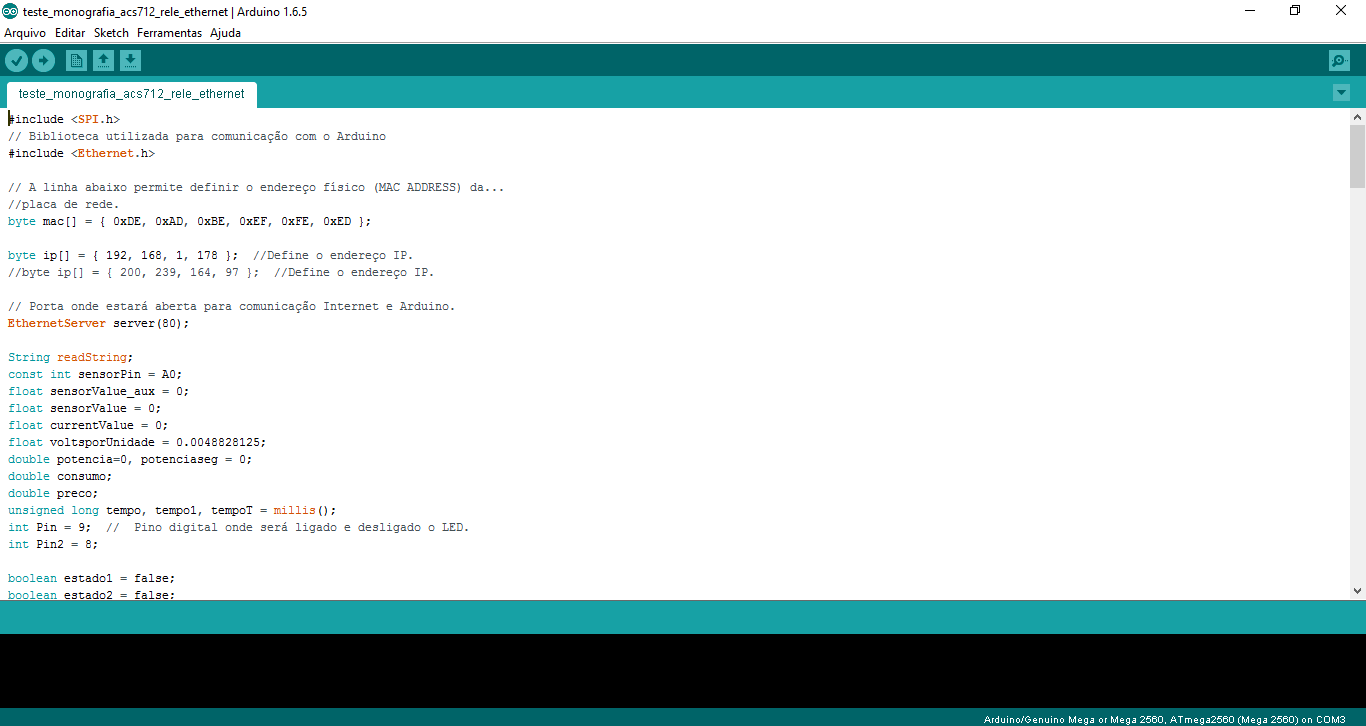Viewport: 1366px width, 726px height.
Task: Click the Verify sketch checkmark icon
Action: tap(16, 61)
